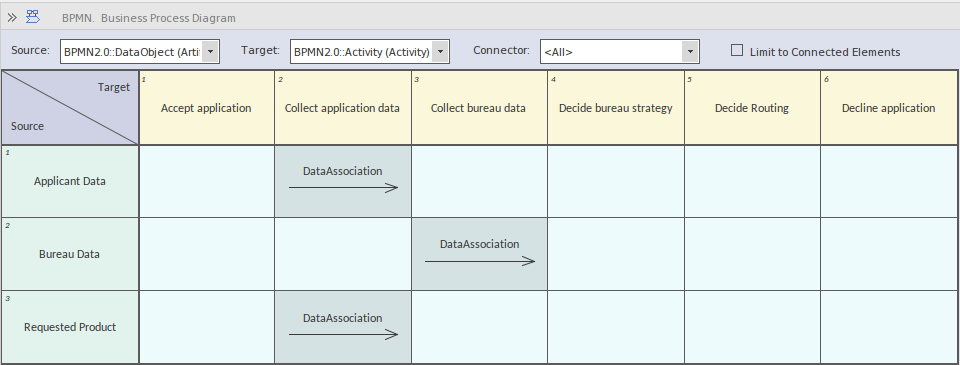Click the Source/Target corner header cell
Viewport: 960px width, 365px height.
(70, 108)
